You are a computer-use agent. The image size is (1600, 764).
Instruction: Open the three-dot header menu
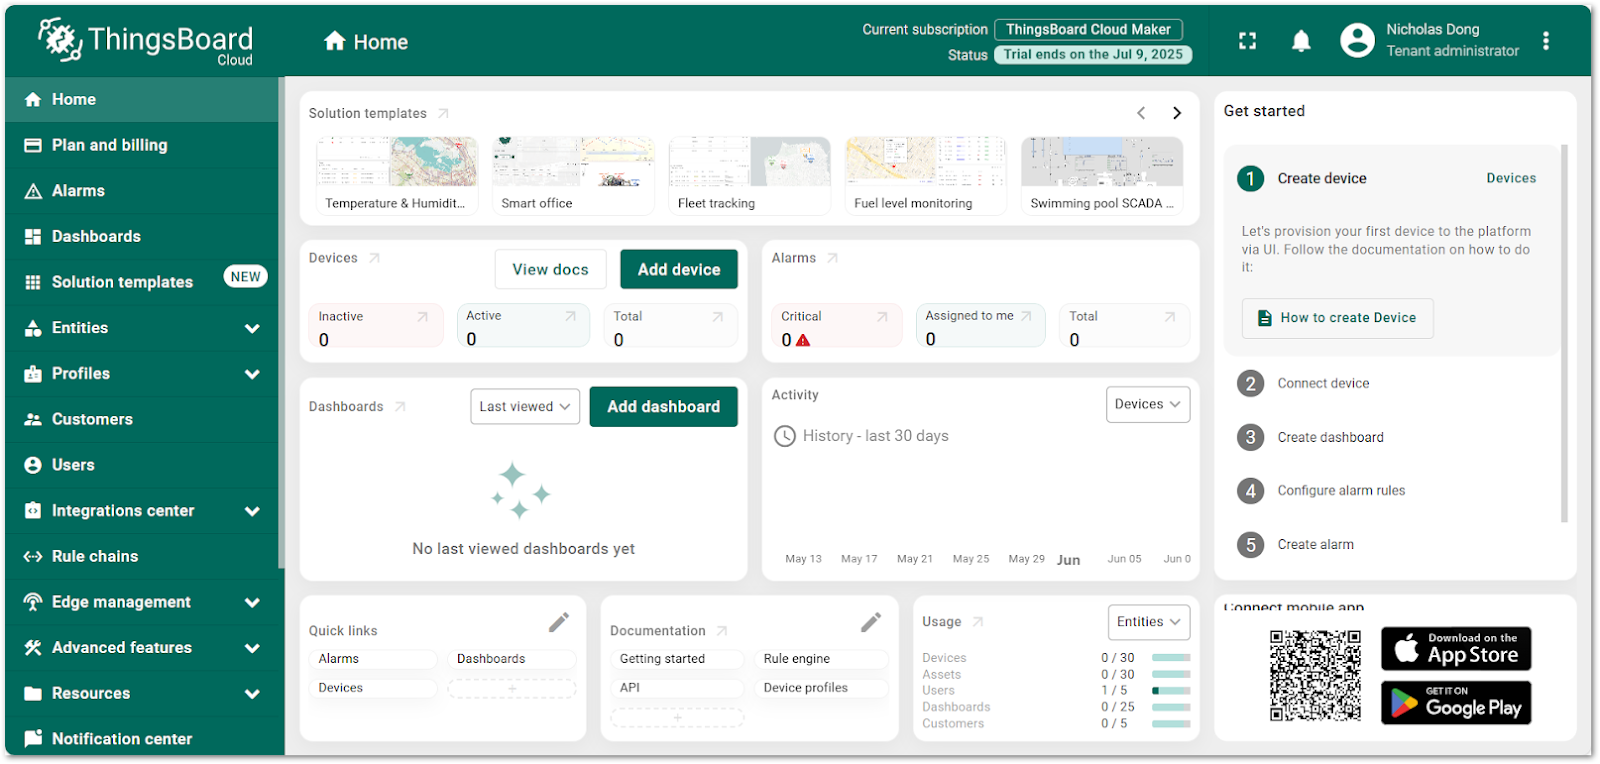(1546, 41)
